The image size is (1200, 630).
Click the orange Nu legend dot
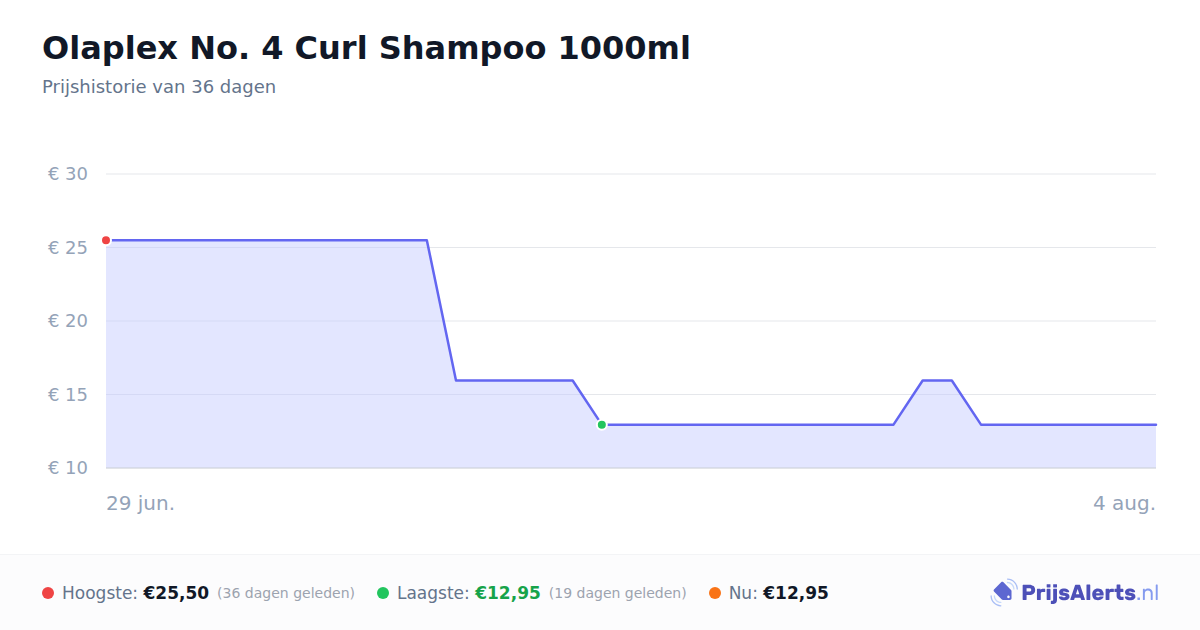click(x=715, y=593)
